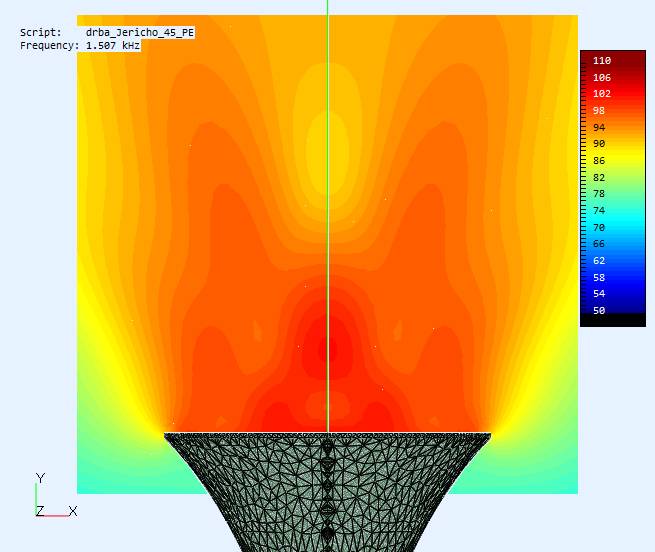
Task: Click the 90 value on the color scale
Action: tap(599, 144)
